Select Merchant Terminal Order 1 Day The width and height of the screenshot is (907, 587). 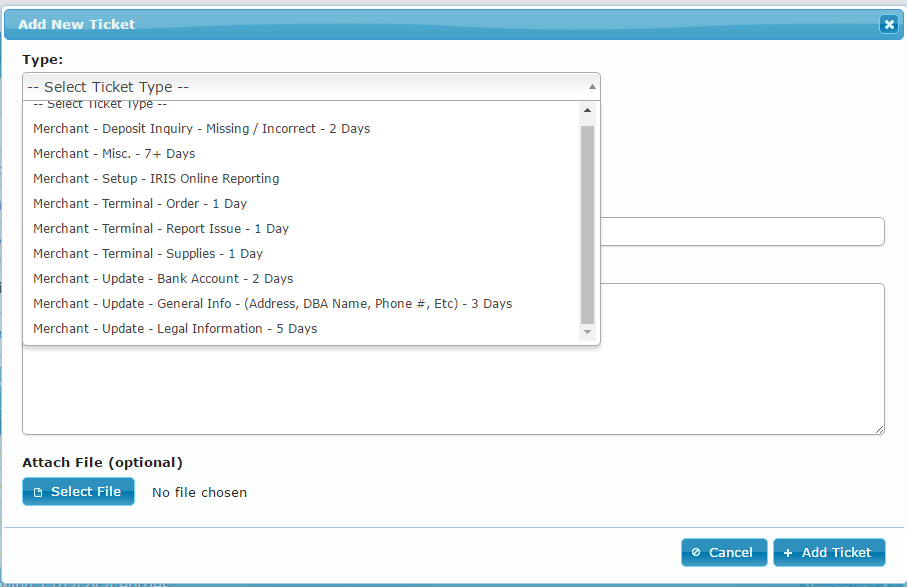tap(140, 204)
